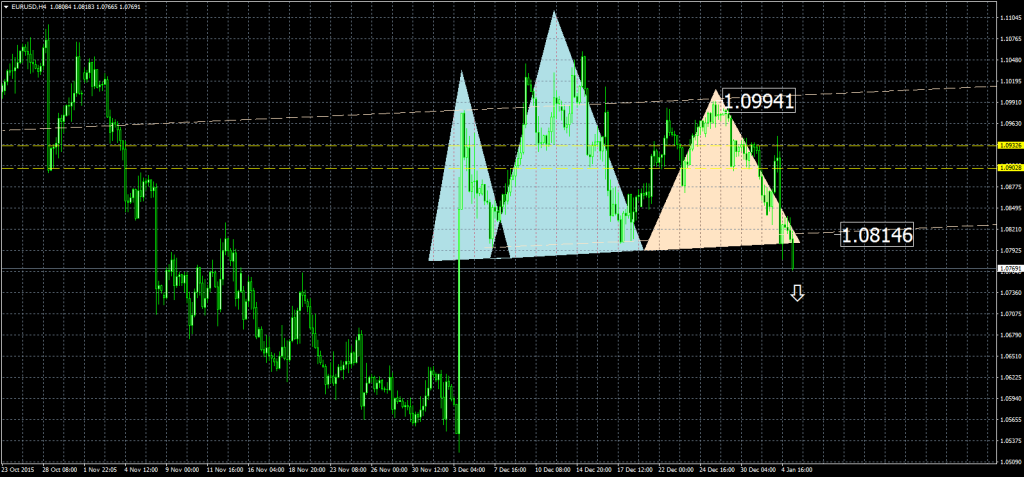This screenshot has height=477, width=1024.
Task: Click the 1.08775 price axis label
Action: click(1009, 187)
